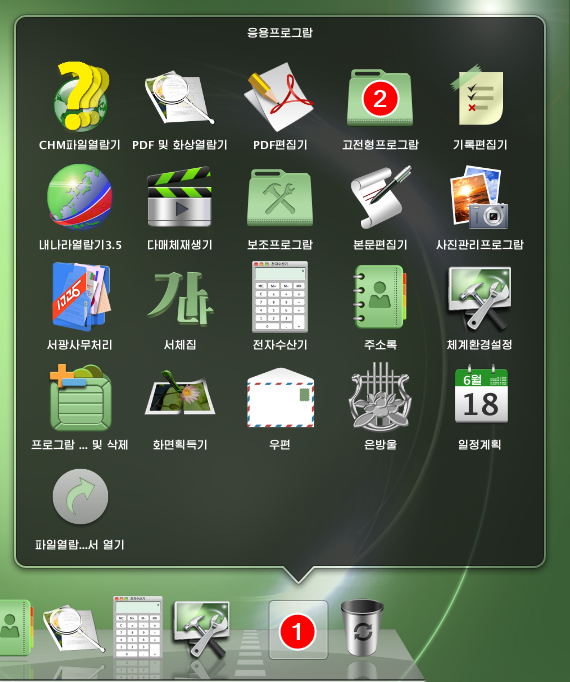Open the 보조프로그램 utilities folder
The image size is (570, 682).
point(280,198)
